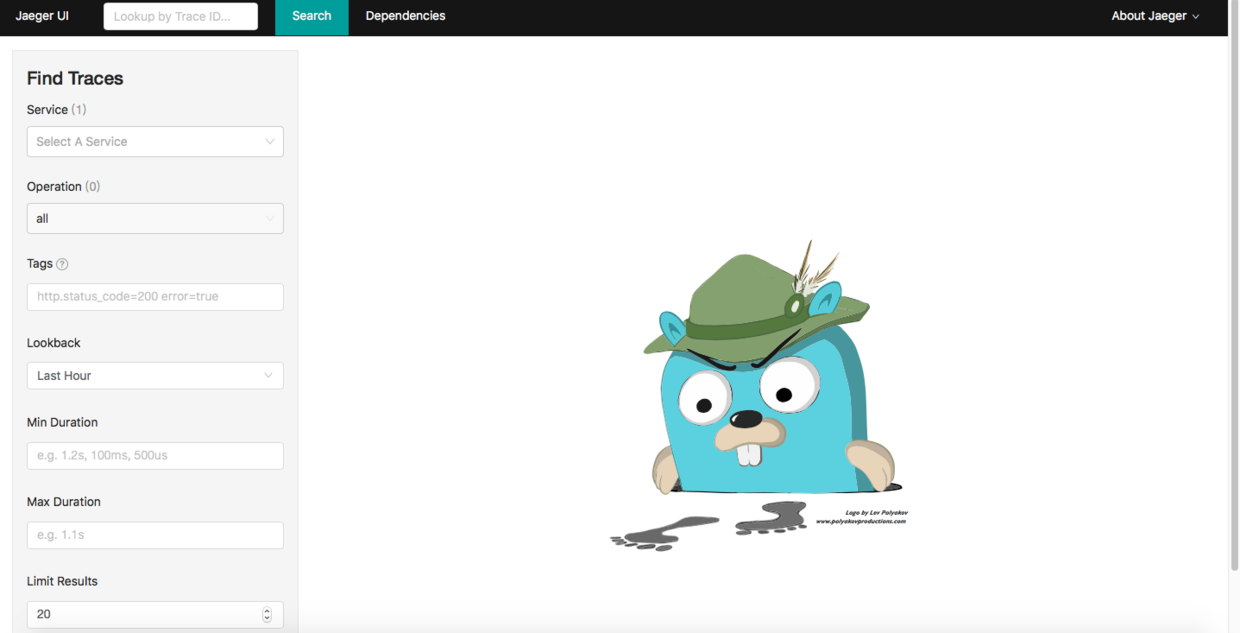Click the Min Duration label

62,422
